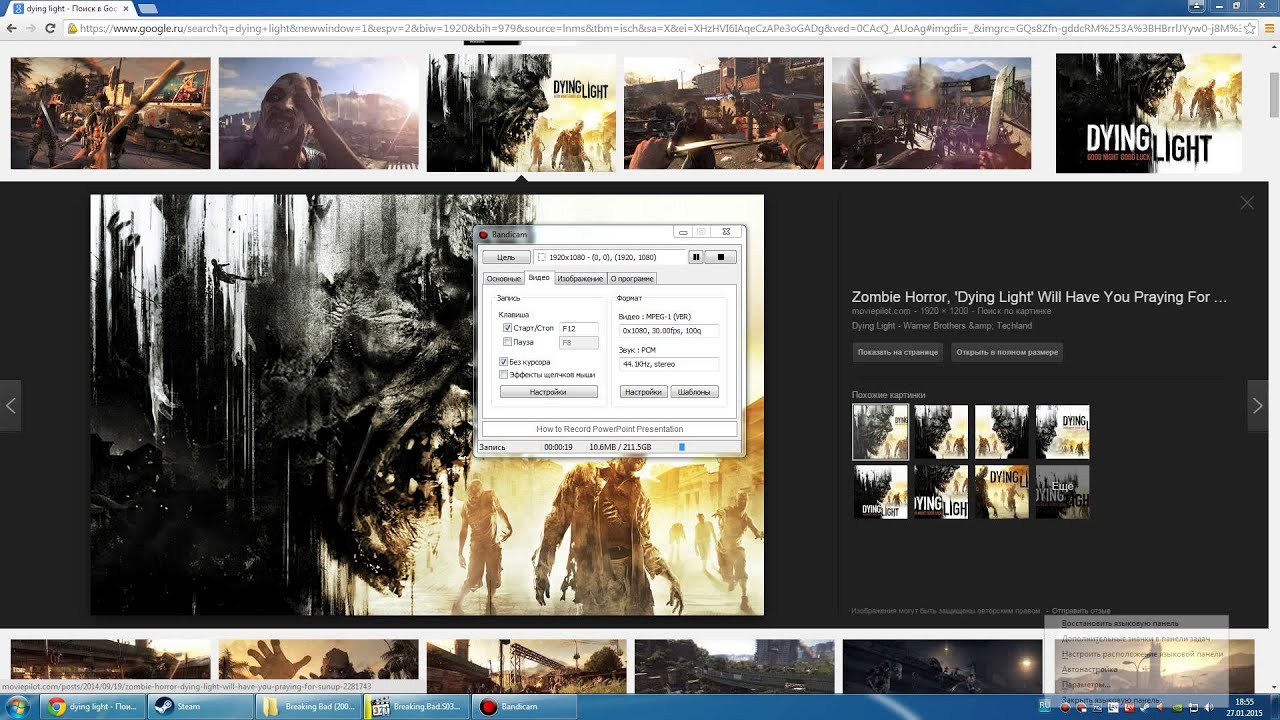Viewport: 1280px width, 720px height.
Task: Open the Изображение tab in Bandicam
Action: pos(580,279)
